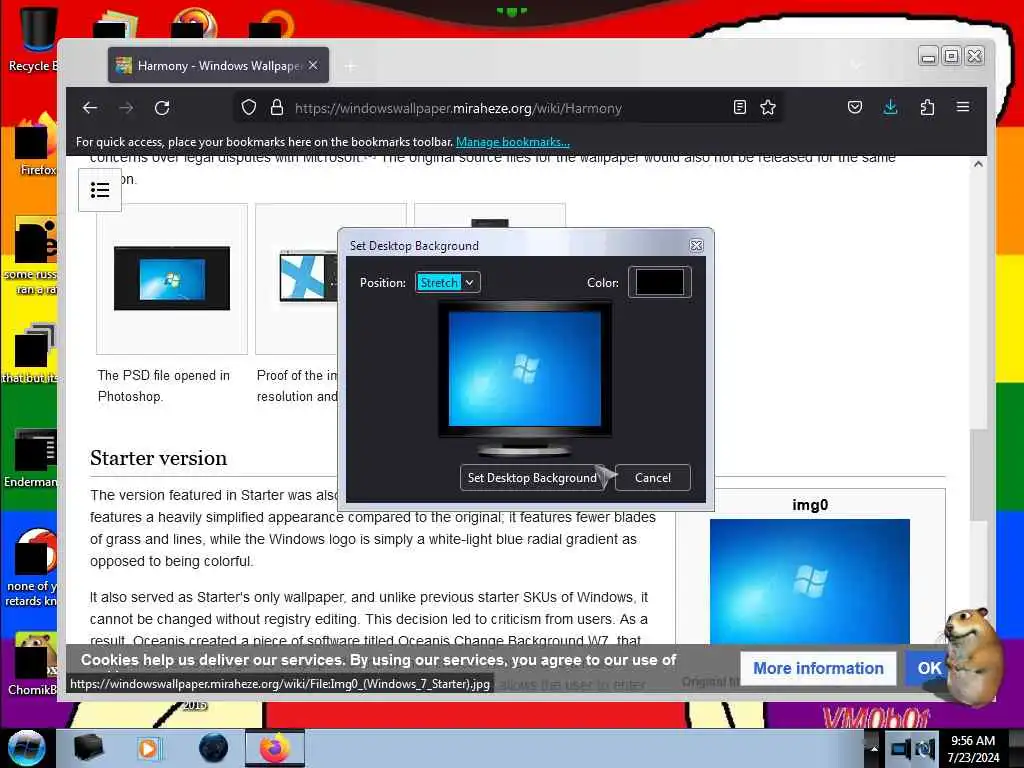Open Manage bookmarks link
This screenshot has height=768, width=1024.
[x=513, y=142]
